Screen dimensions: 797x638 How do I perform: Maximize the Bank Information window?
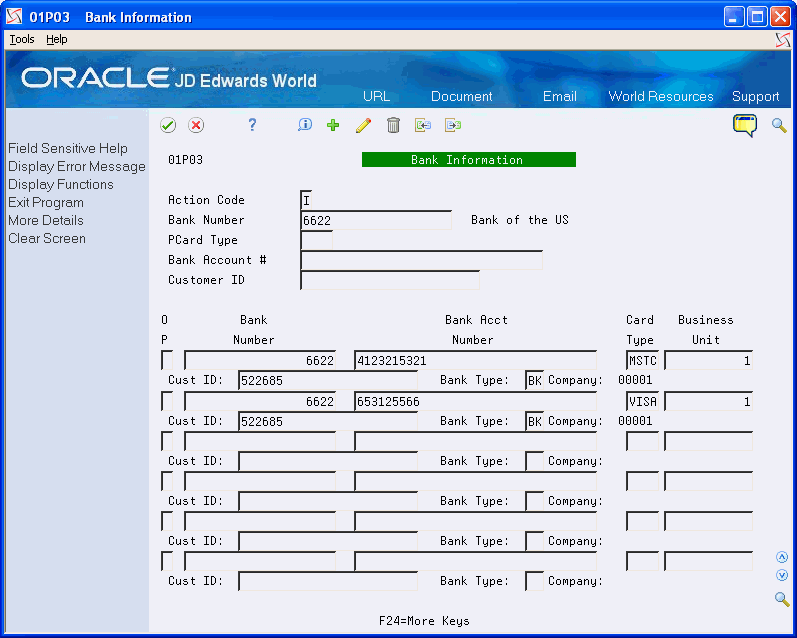pyautogui.click(x=757, y=17)
